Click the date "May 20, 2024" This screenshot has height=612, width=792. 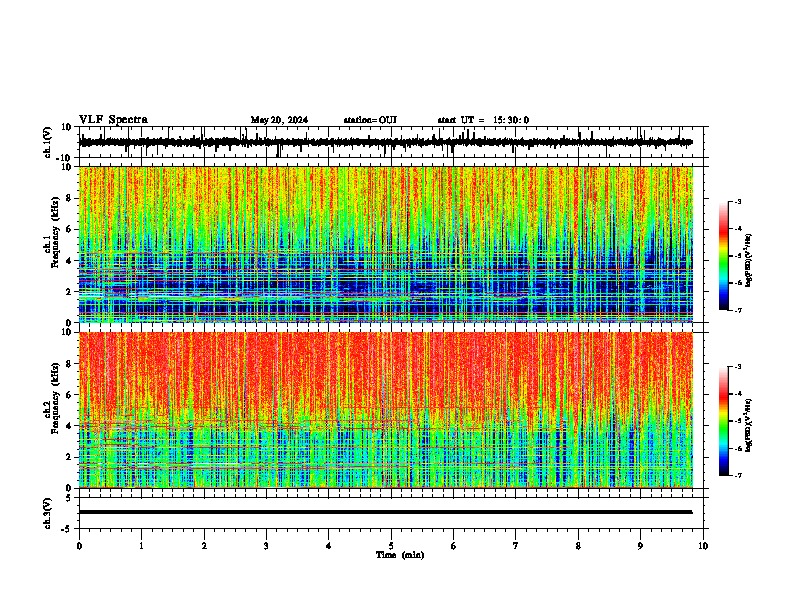coord(279,120)
